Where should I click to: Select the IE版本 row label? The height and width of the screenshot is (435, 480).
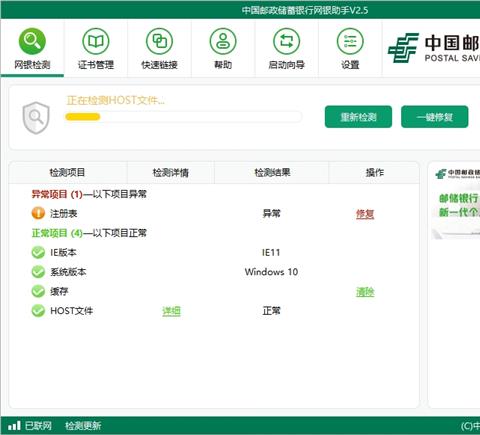63,252
